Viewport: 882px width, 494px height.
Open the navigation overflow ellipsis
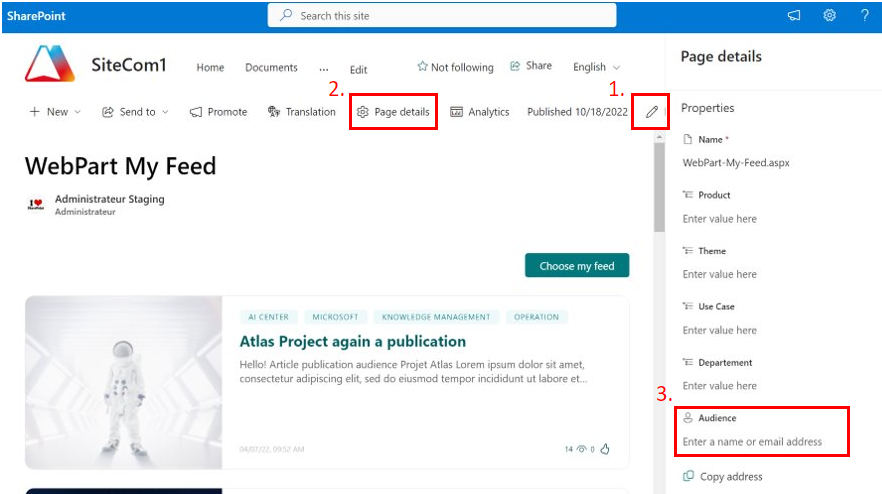323,69
